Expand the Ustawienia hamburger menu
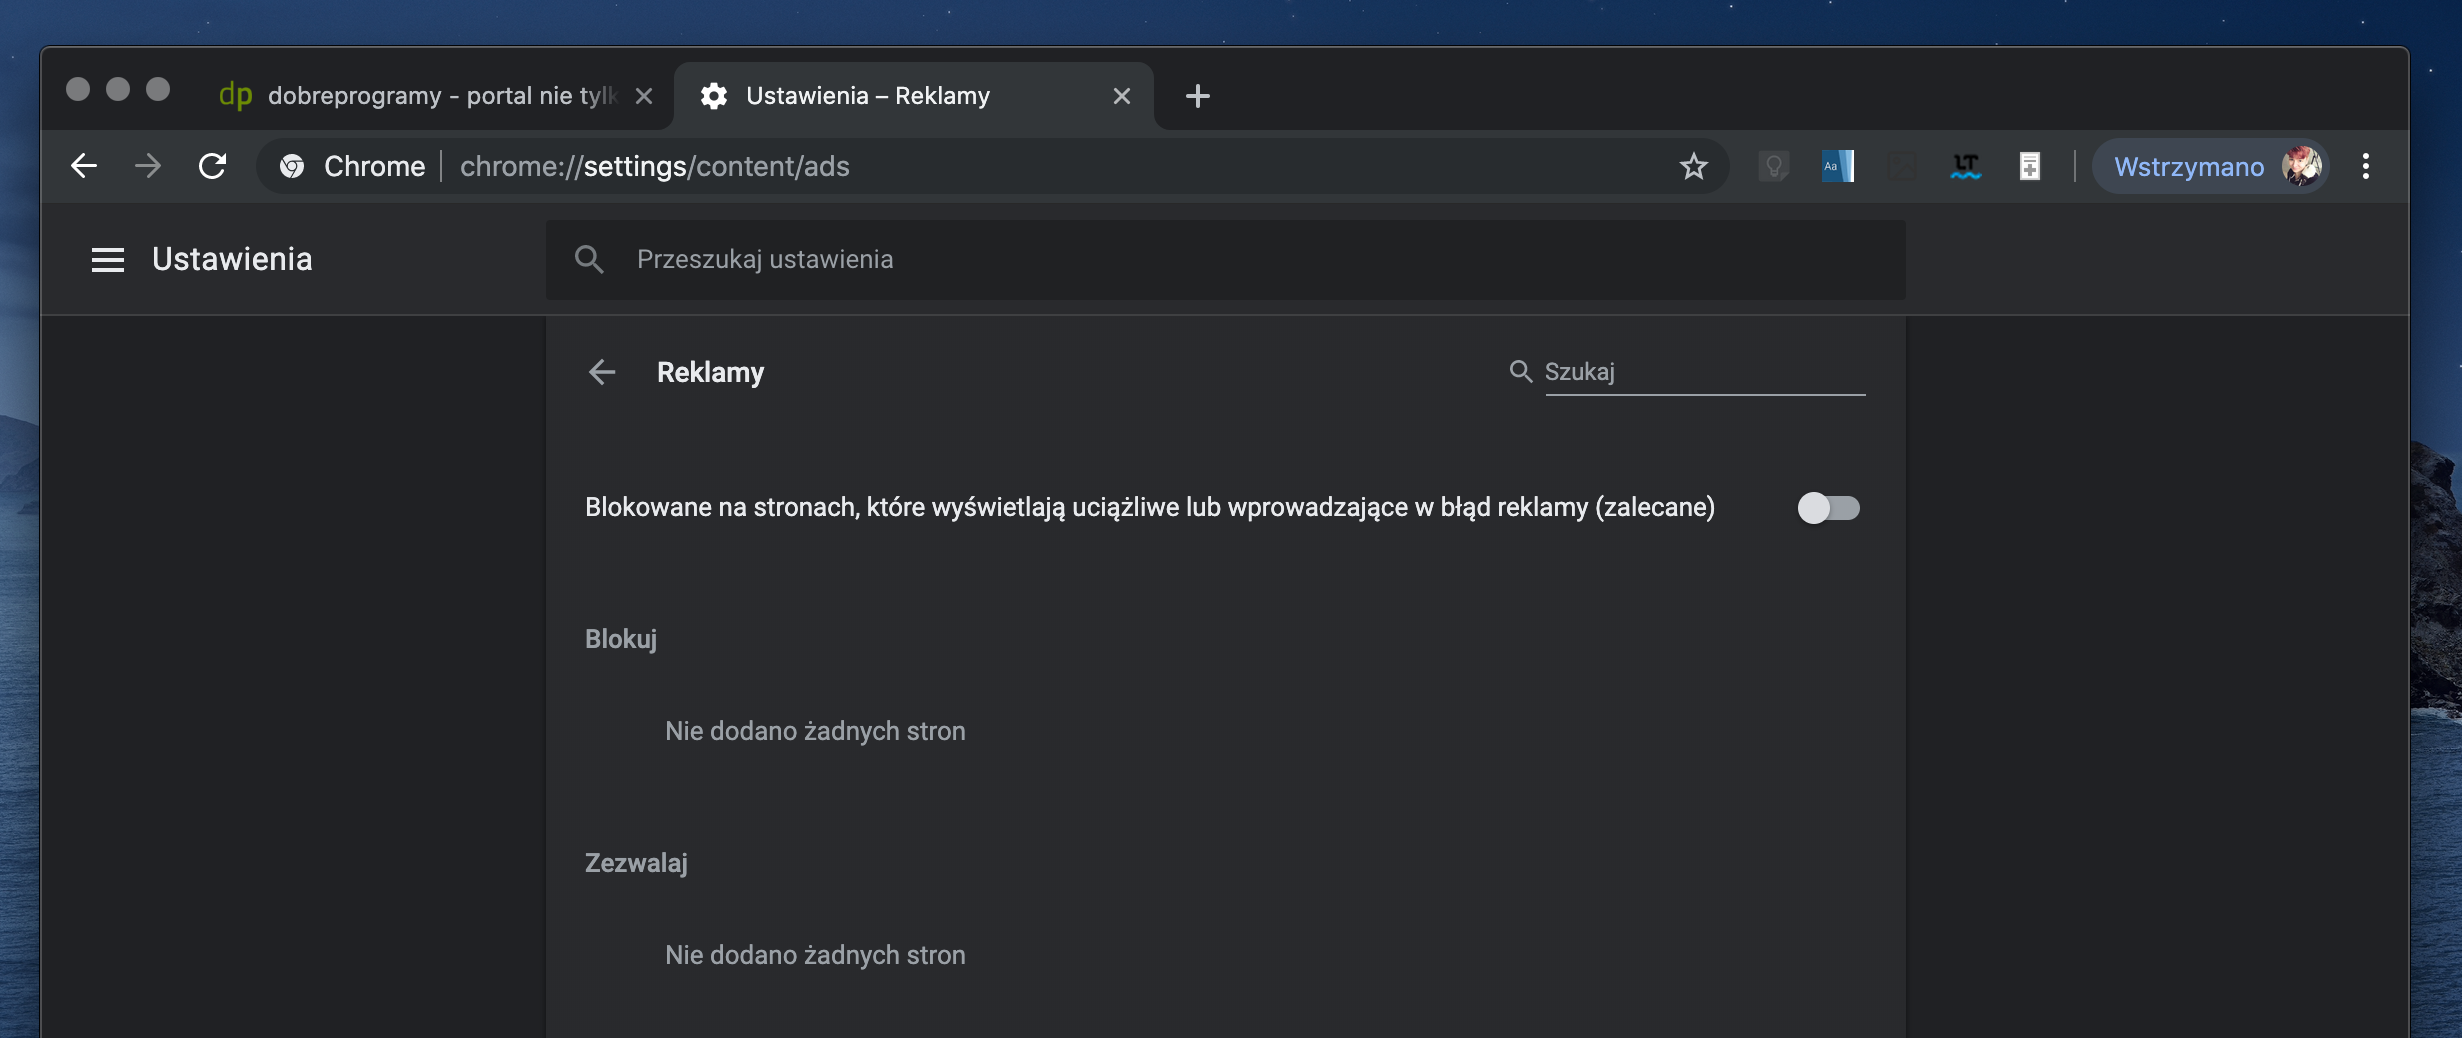Viewport: 2462px width, 1038px height. 108,260
